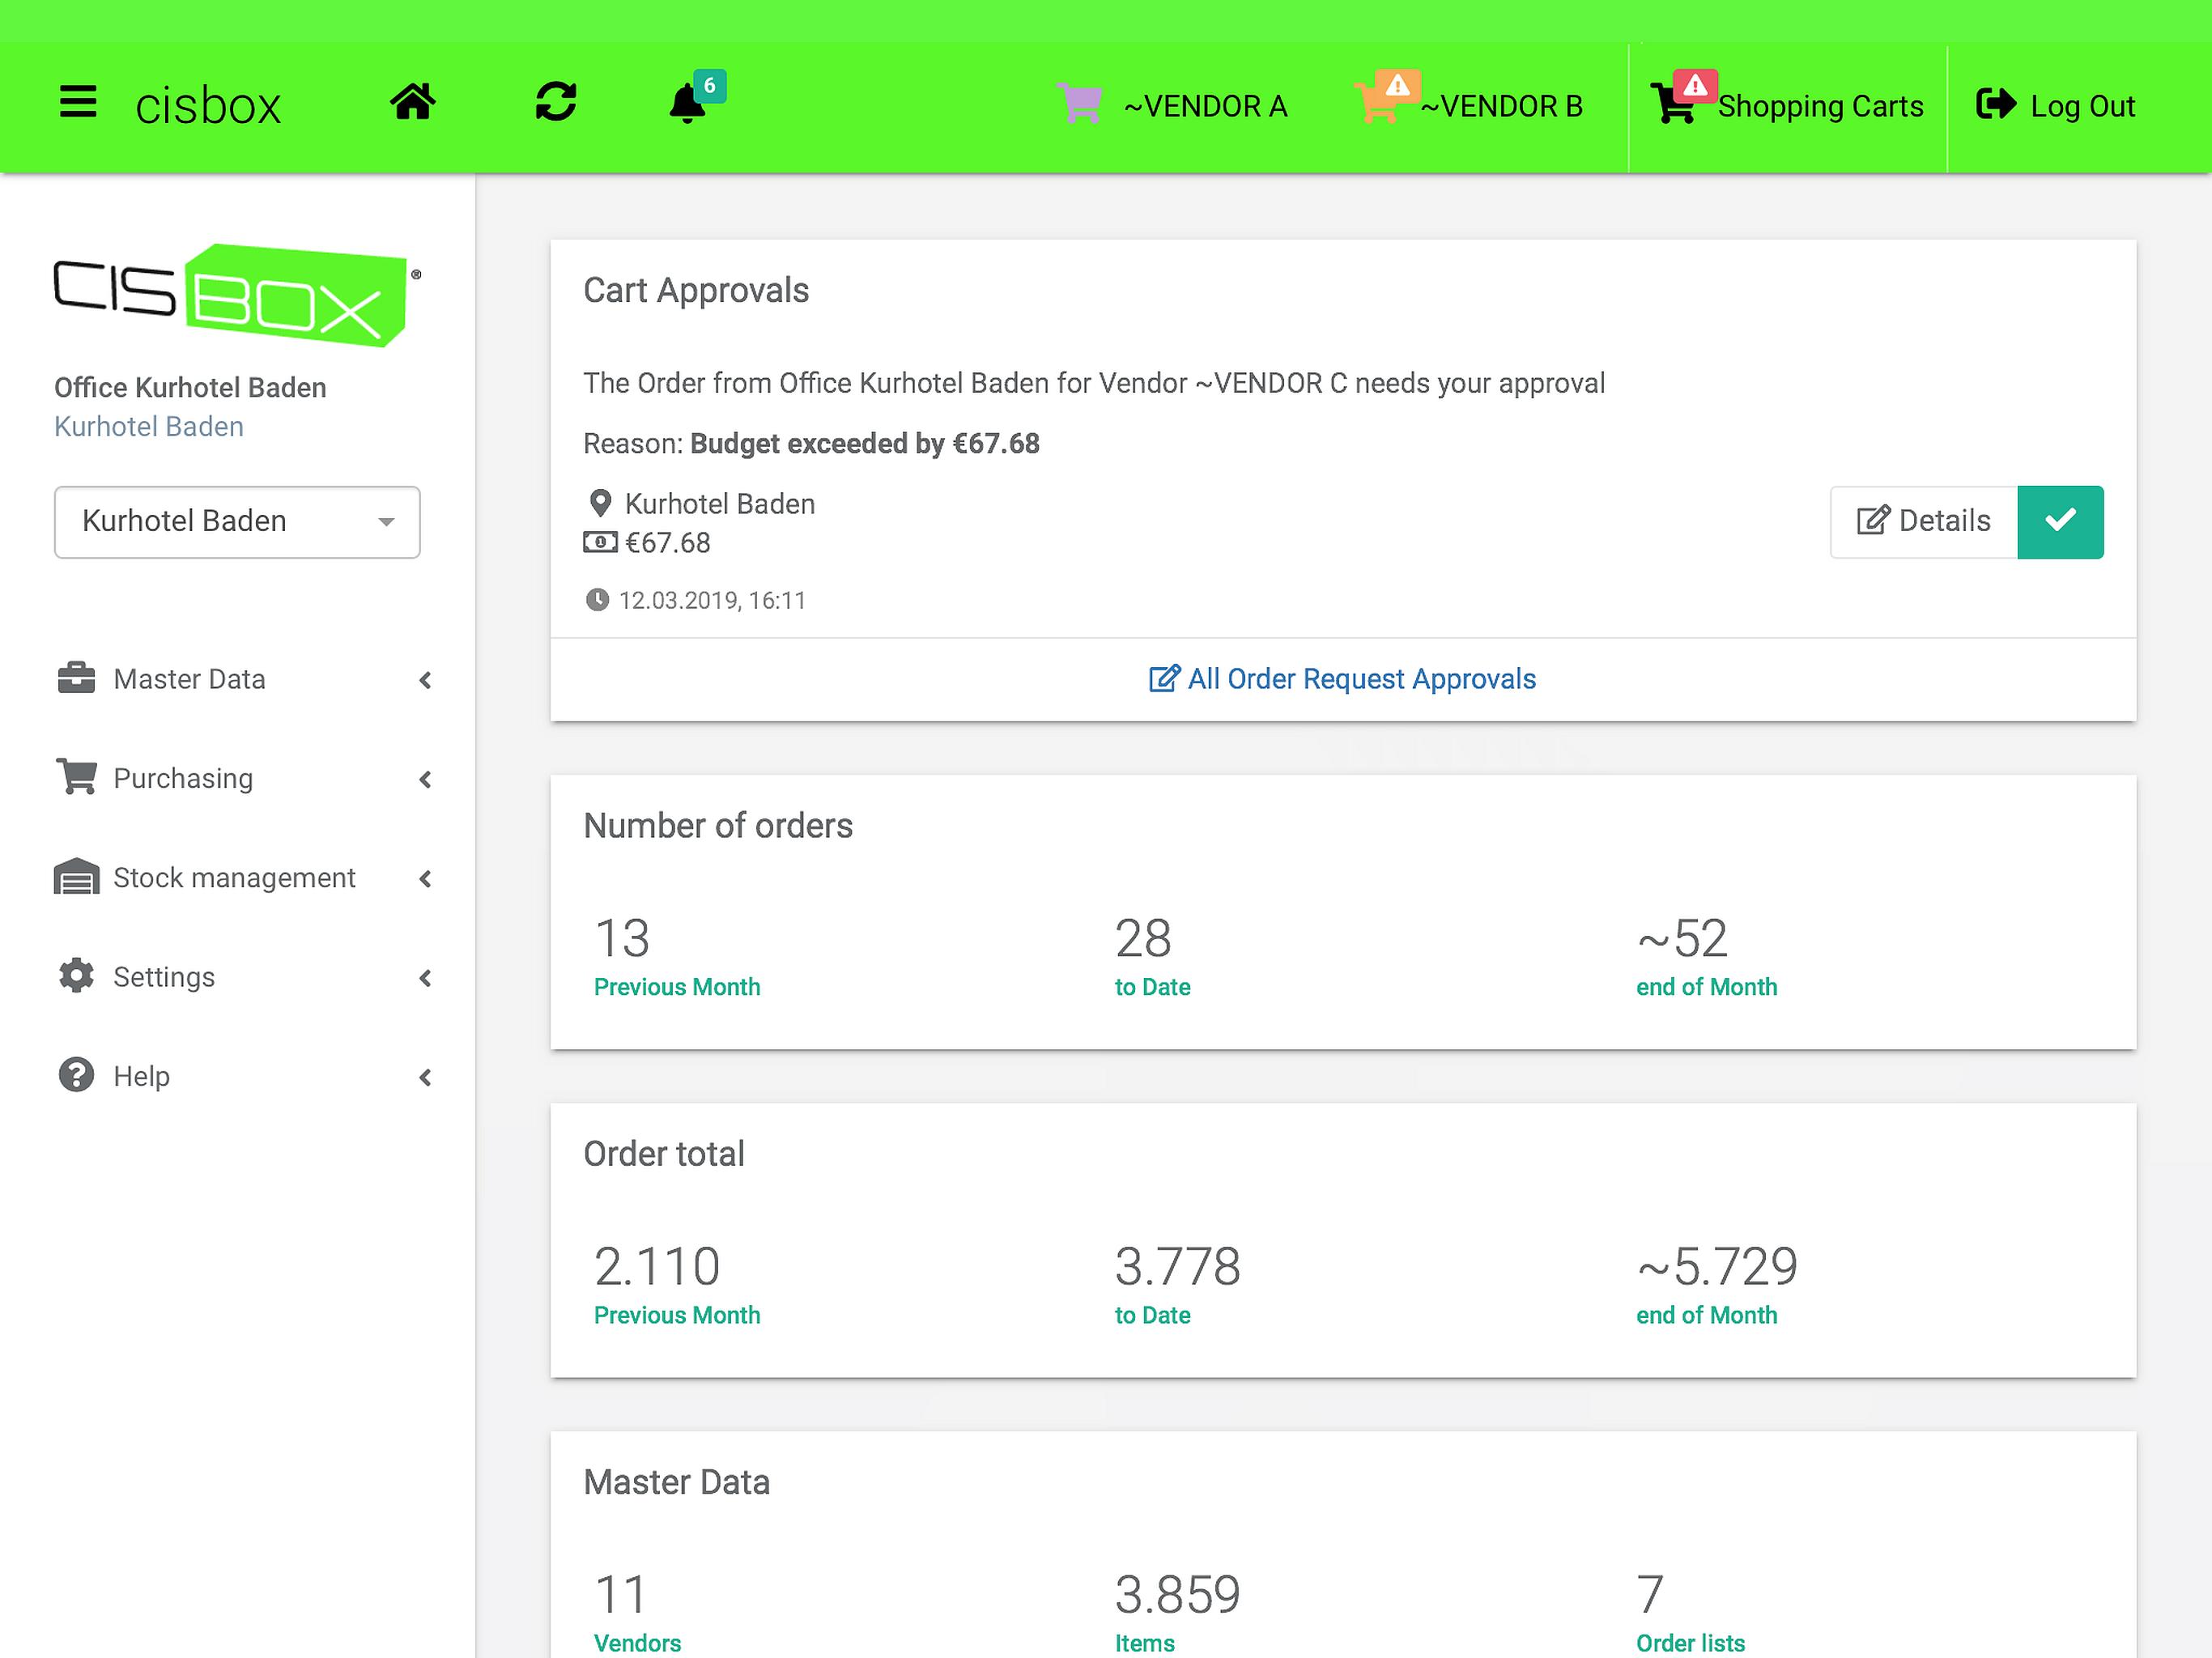Expand the Master Data sidebar menu

(x=189, y=679)
